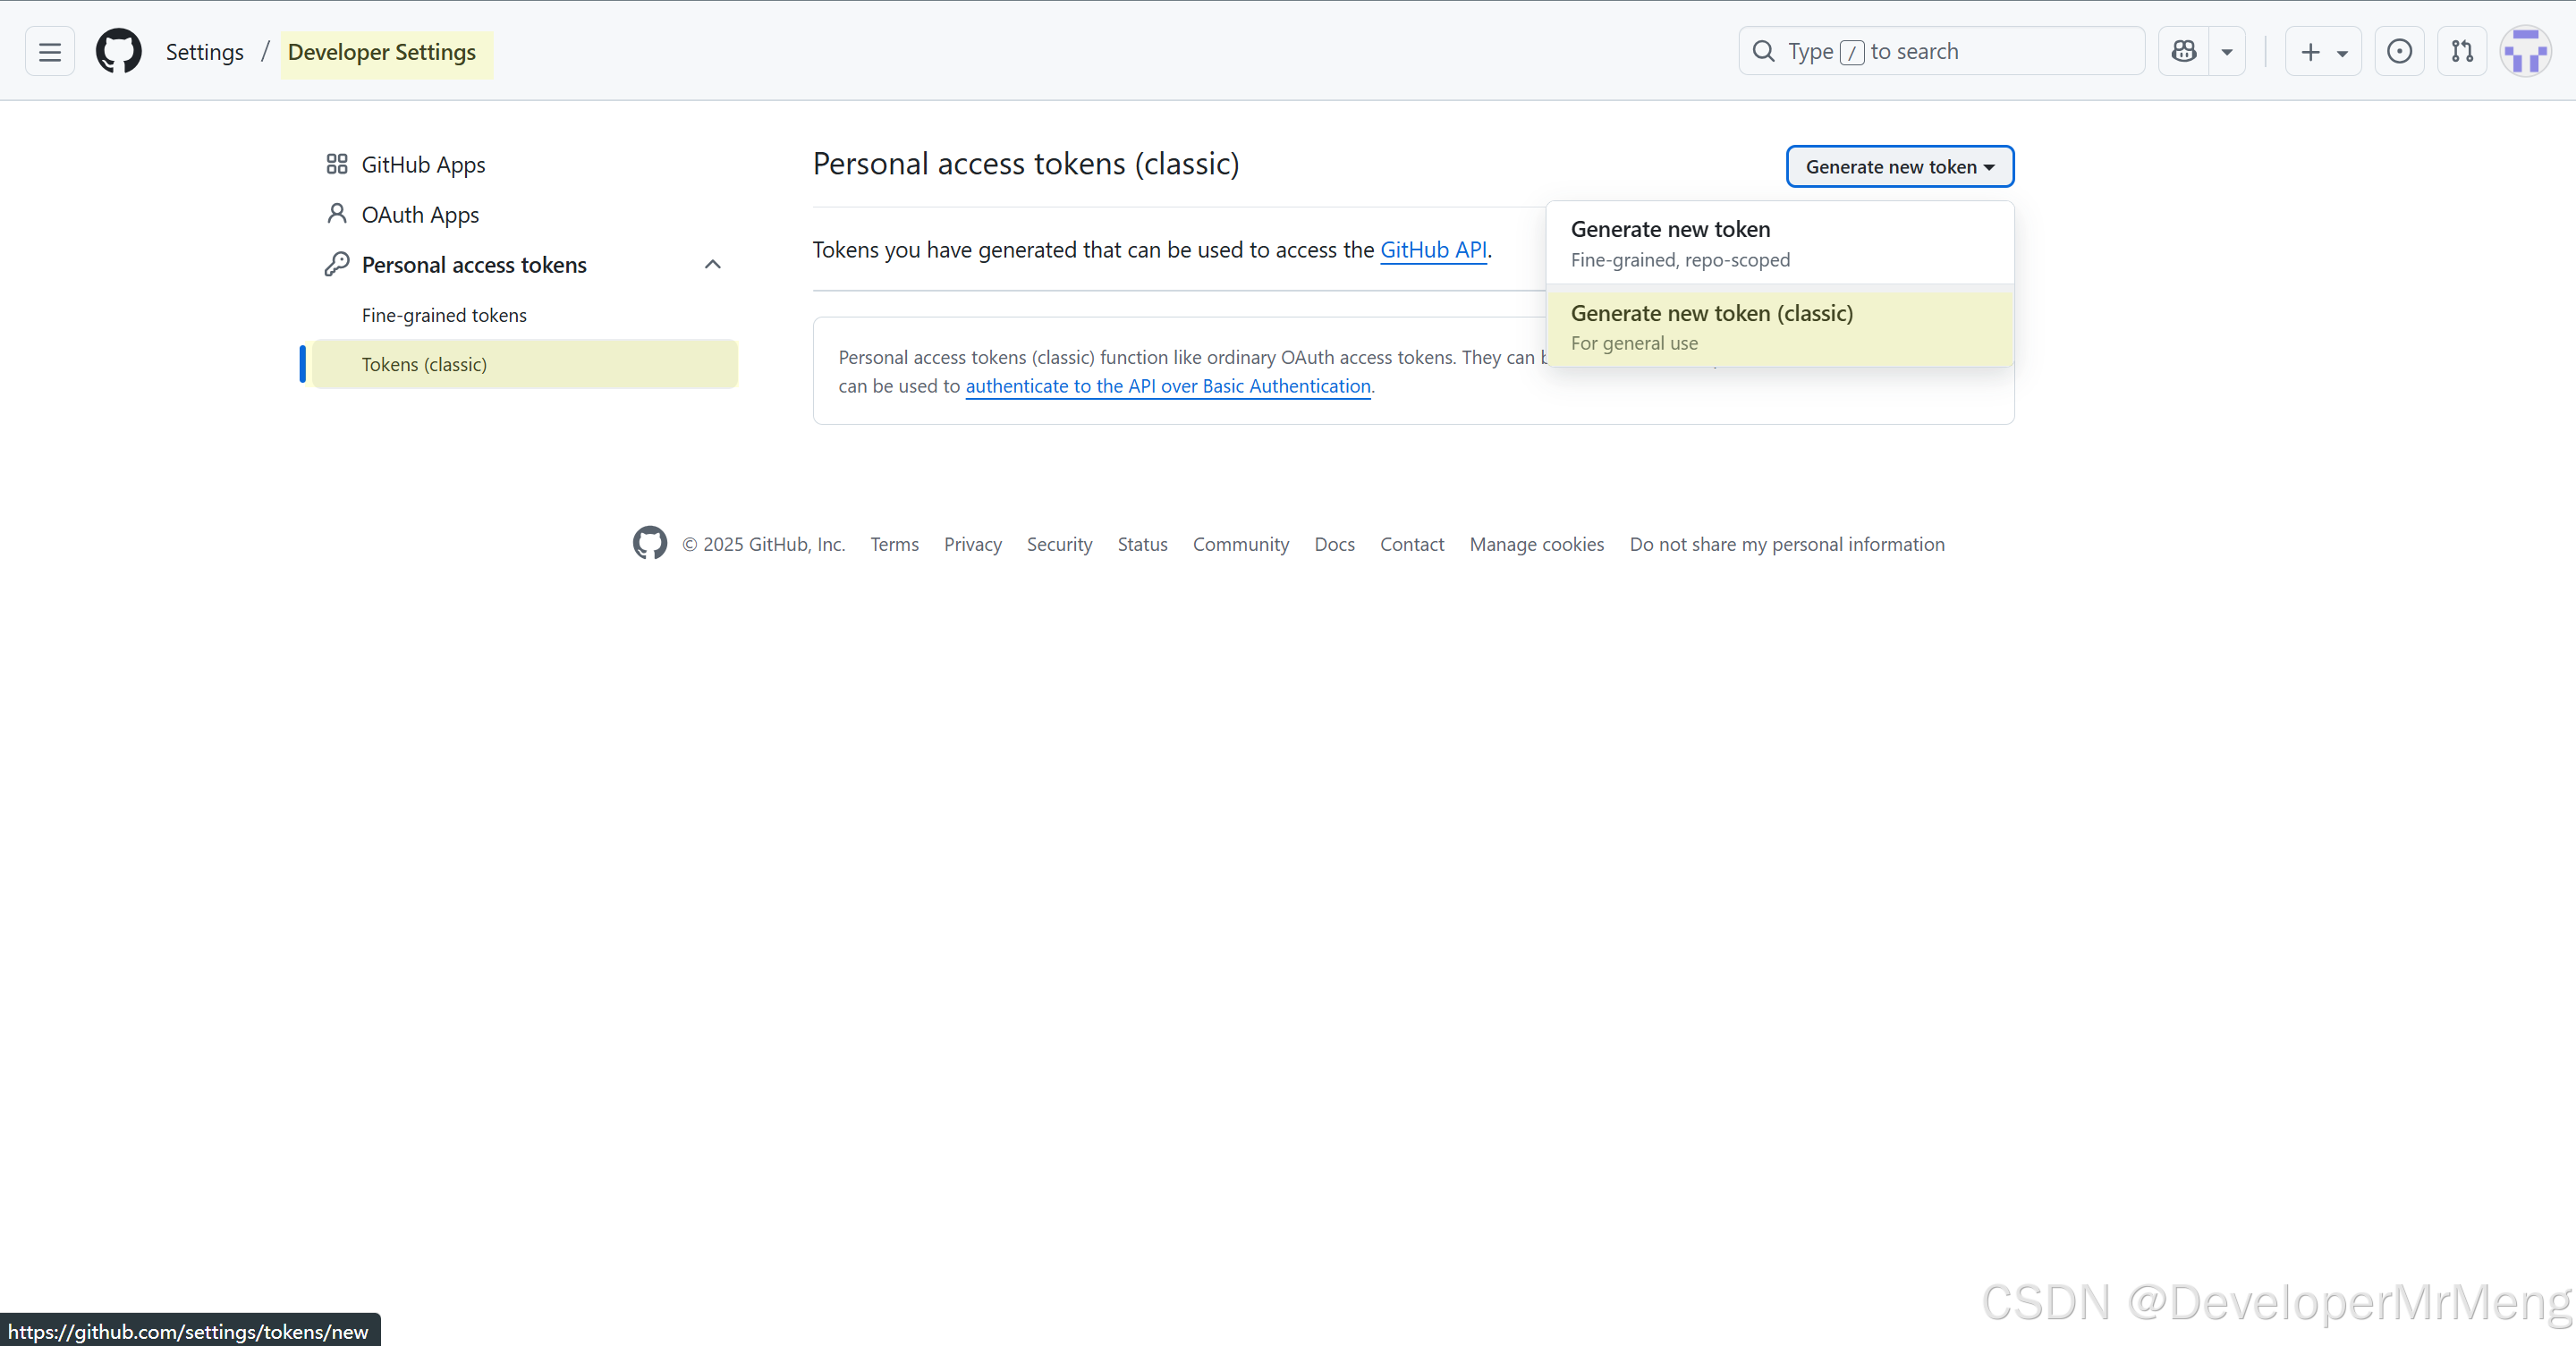The image size is (2576, 1346).
Task: Follow the GitHub API link
Action: 1433,250
